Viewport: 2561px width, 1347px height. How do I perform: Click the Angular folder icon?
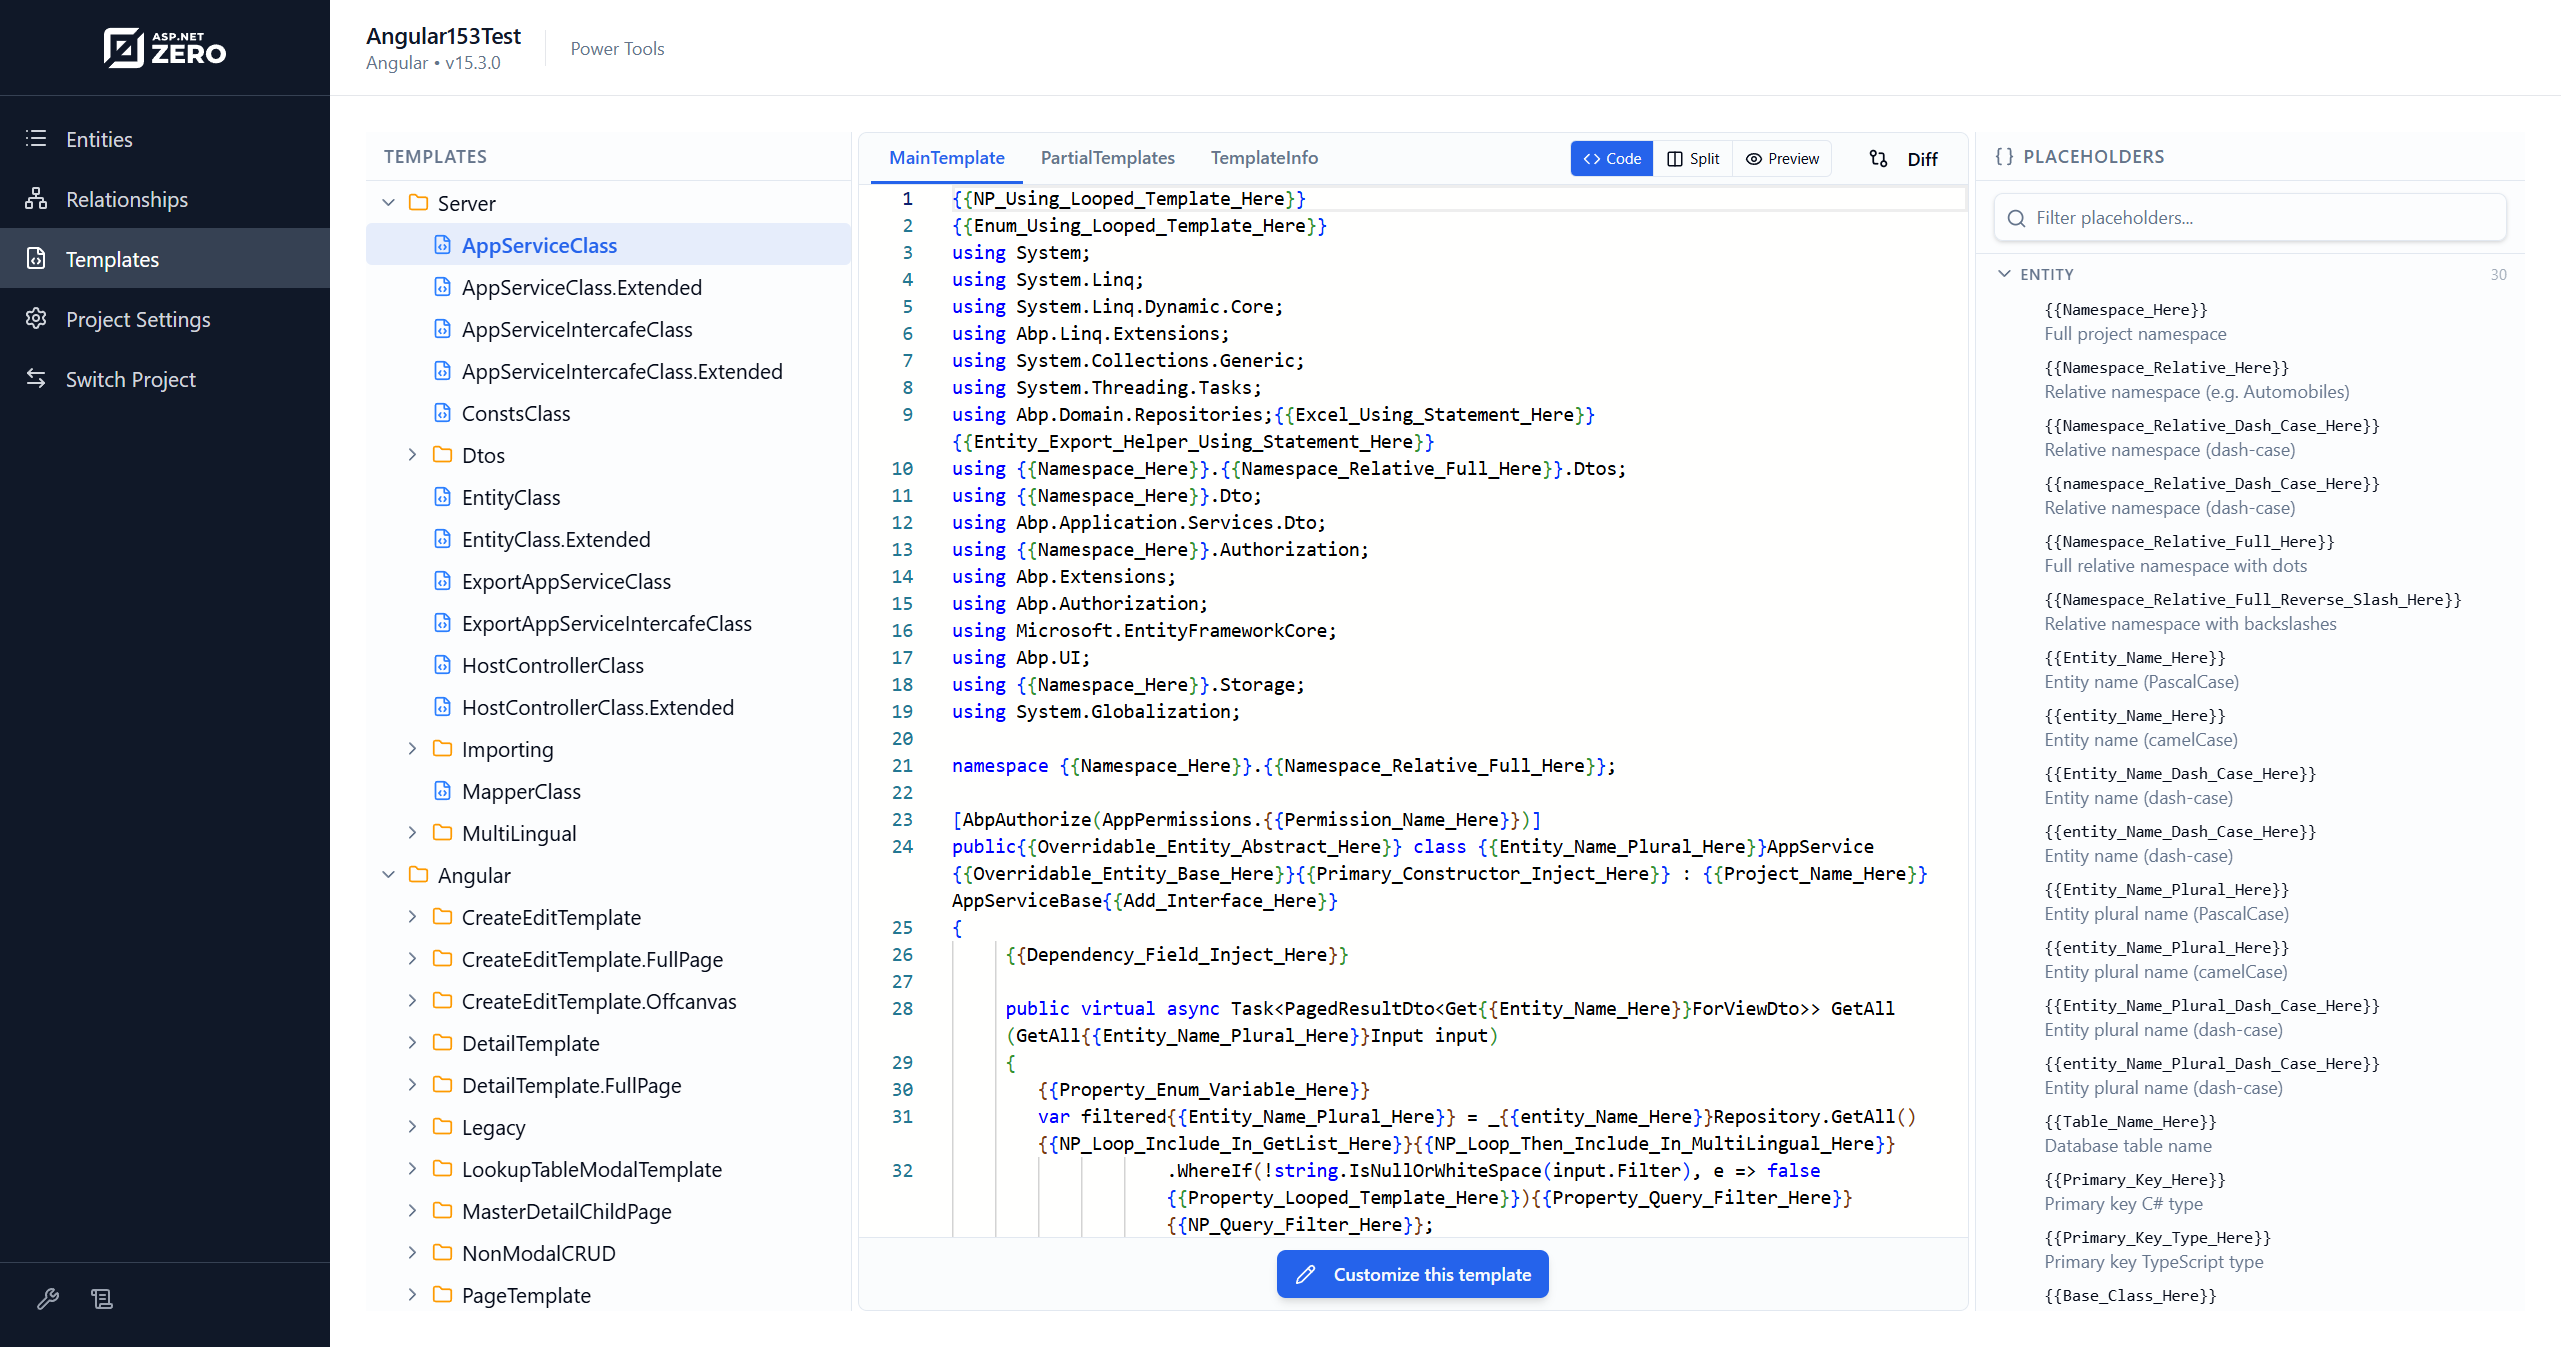coord(418,875)
